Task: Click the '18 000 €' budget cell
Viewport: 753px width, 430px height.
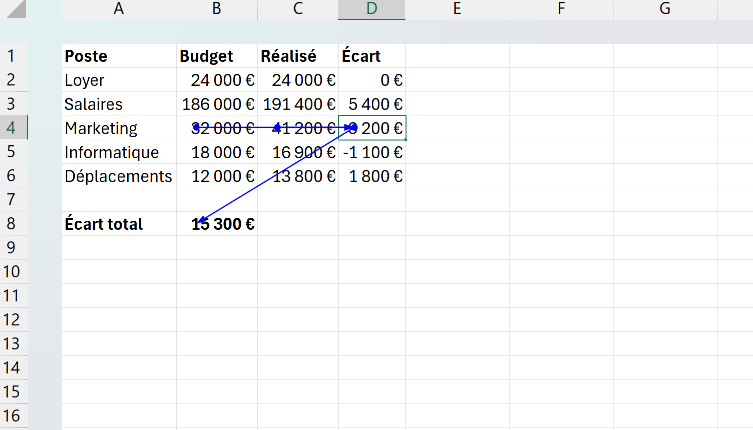Action: coord(217,152)
